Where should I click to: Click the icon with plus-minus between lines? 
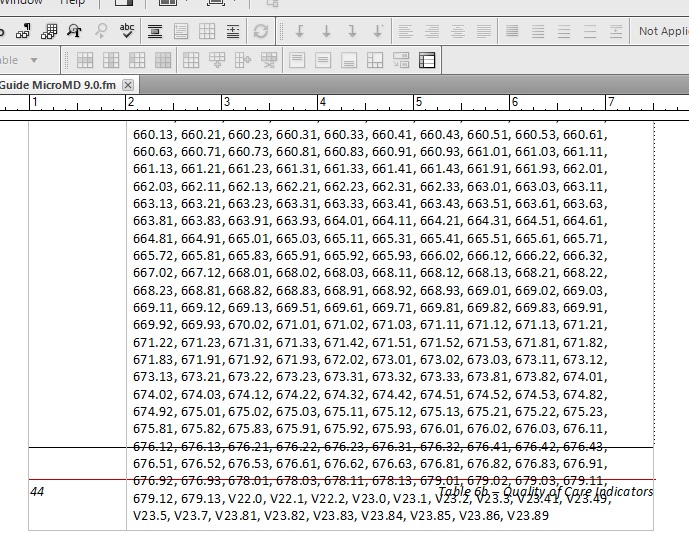click(232, 31)
